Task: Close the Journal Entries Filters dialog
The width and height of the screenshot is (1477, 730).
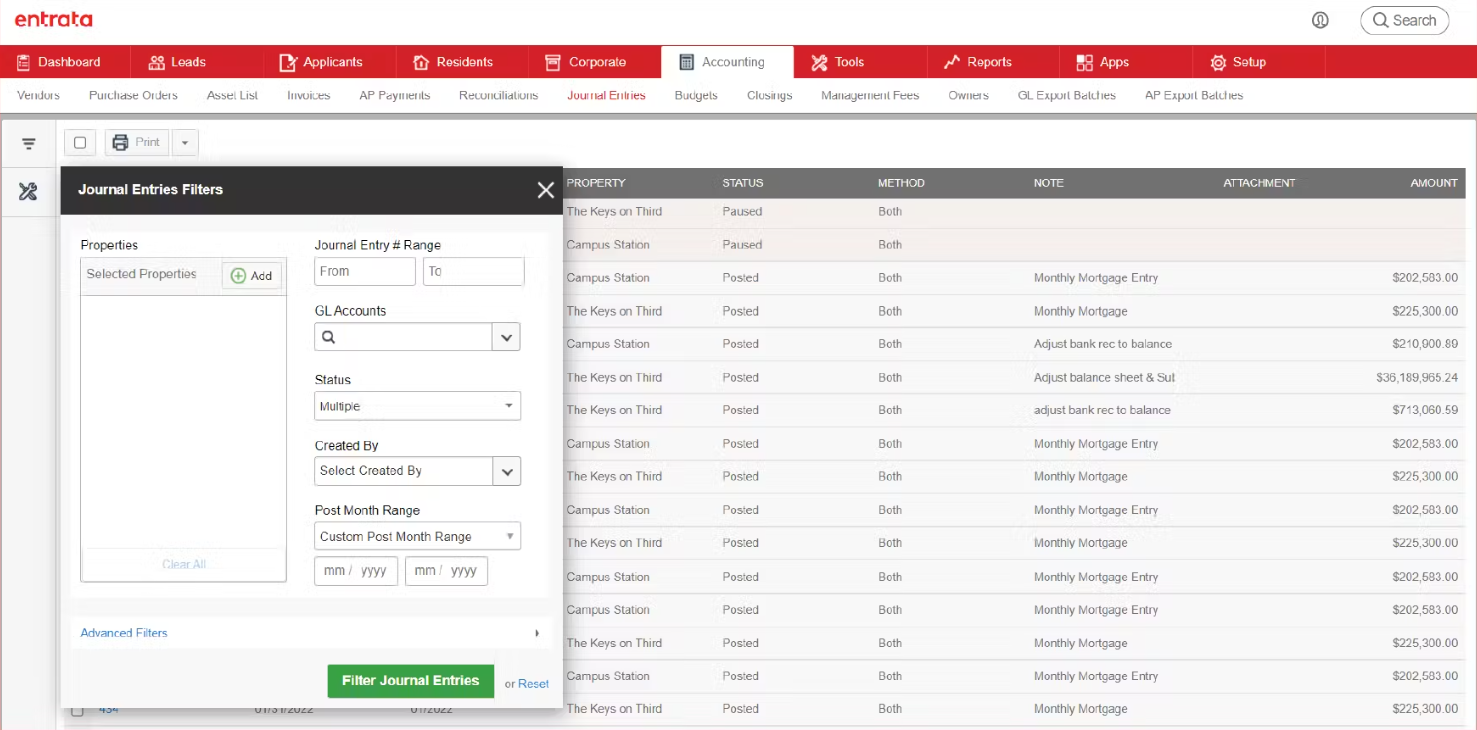Action: (546, 189)
